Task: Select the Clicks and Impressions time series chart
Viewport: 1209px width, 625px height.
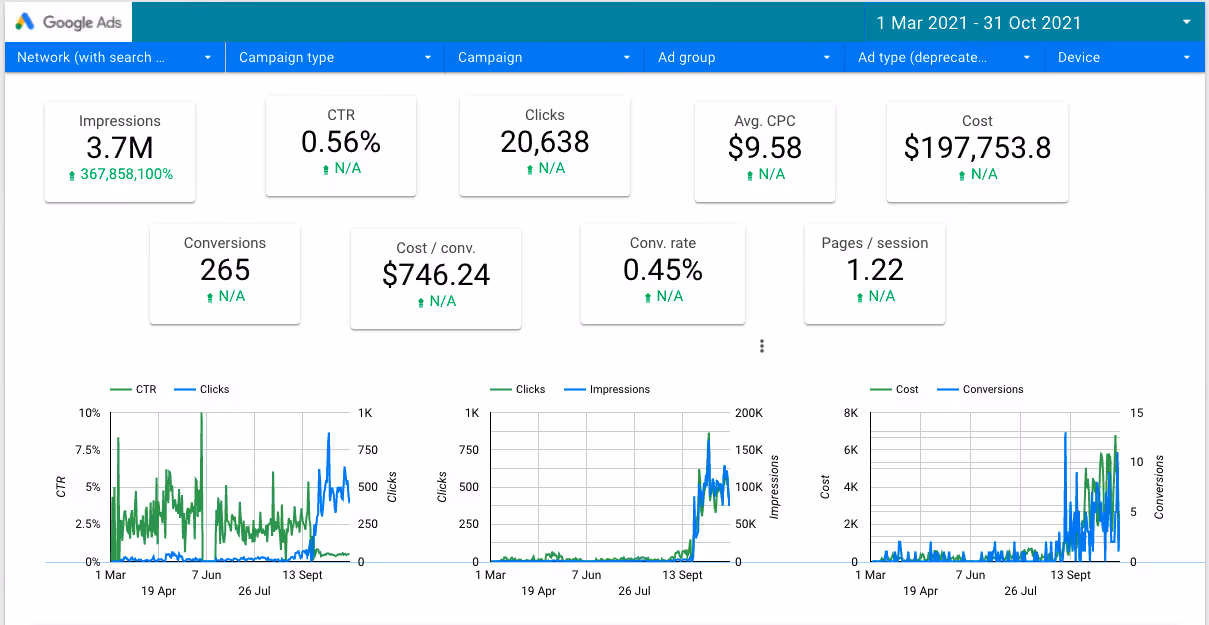Action: [610, 490]
